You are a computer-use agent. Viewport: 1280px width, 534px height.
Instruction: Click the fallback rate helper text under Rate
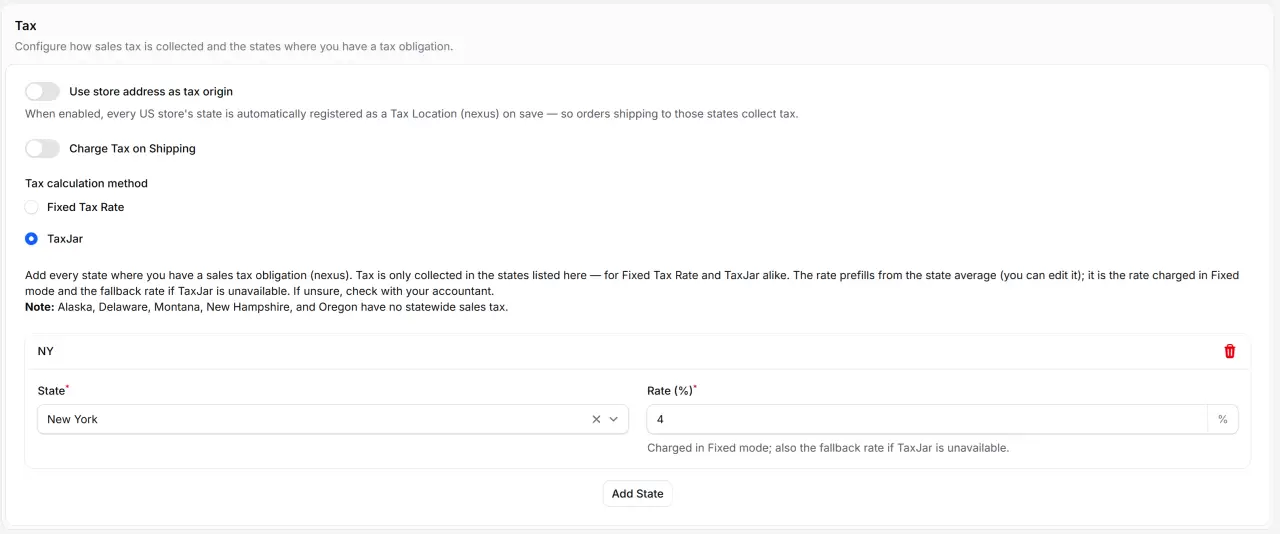(828, 448)
